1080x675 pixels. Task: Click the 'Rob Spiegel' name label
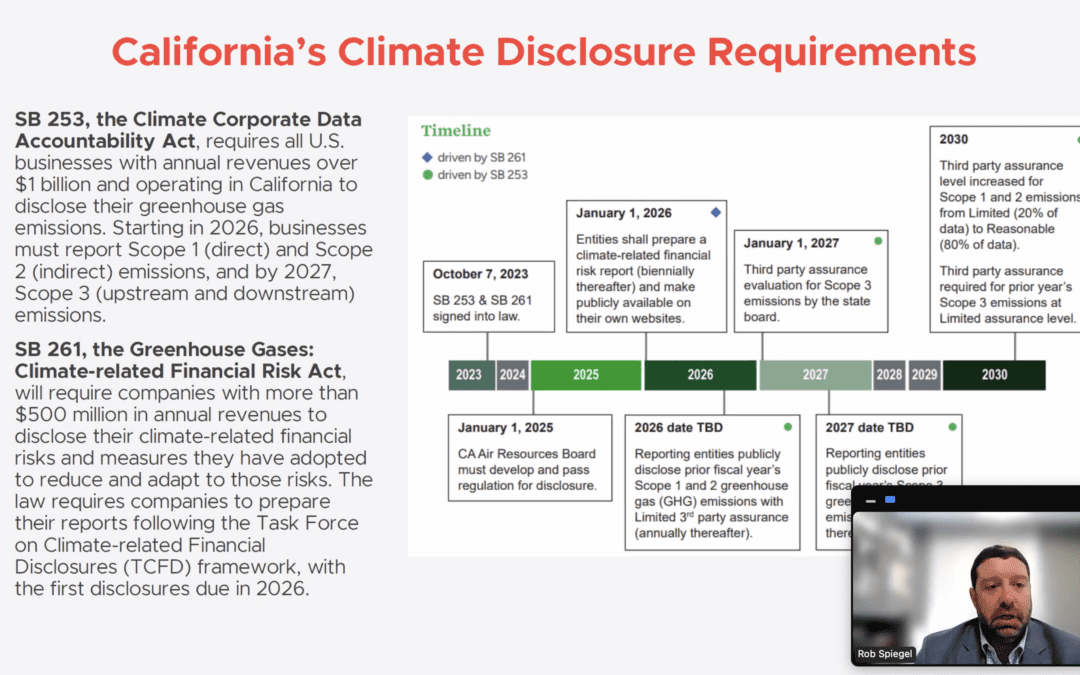click(x=884, y=654)
